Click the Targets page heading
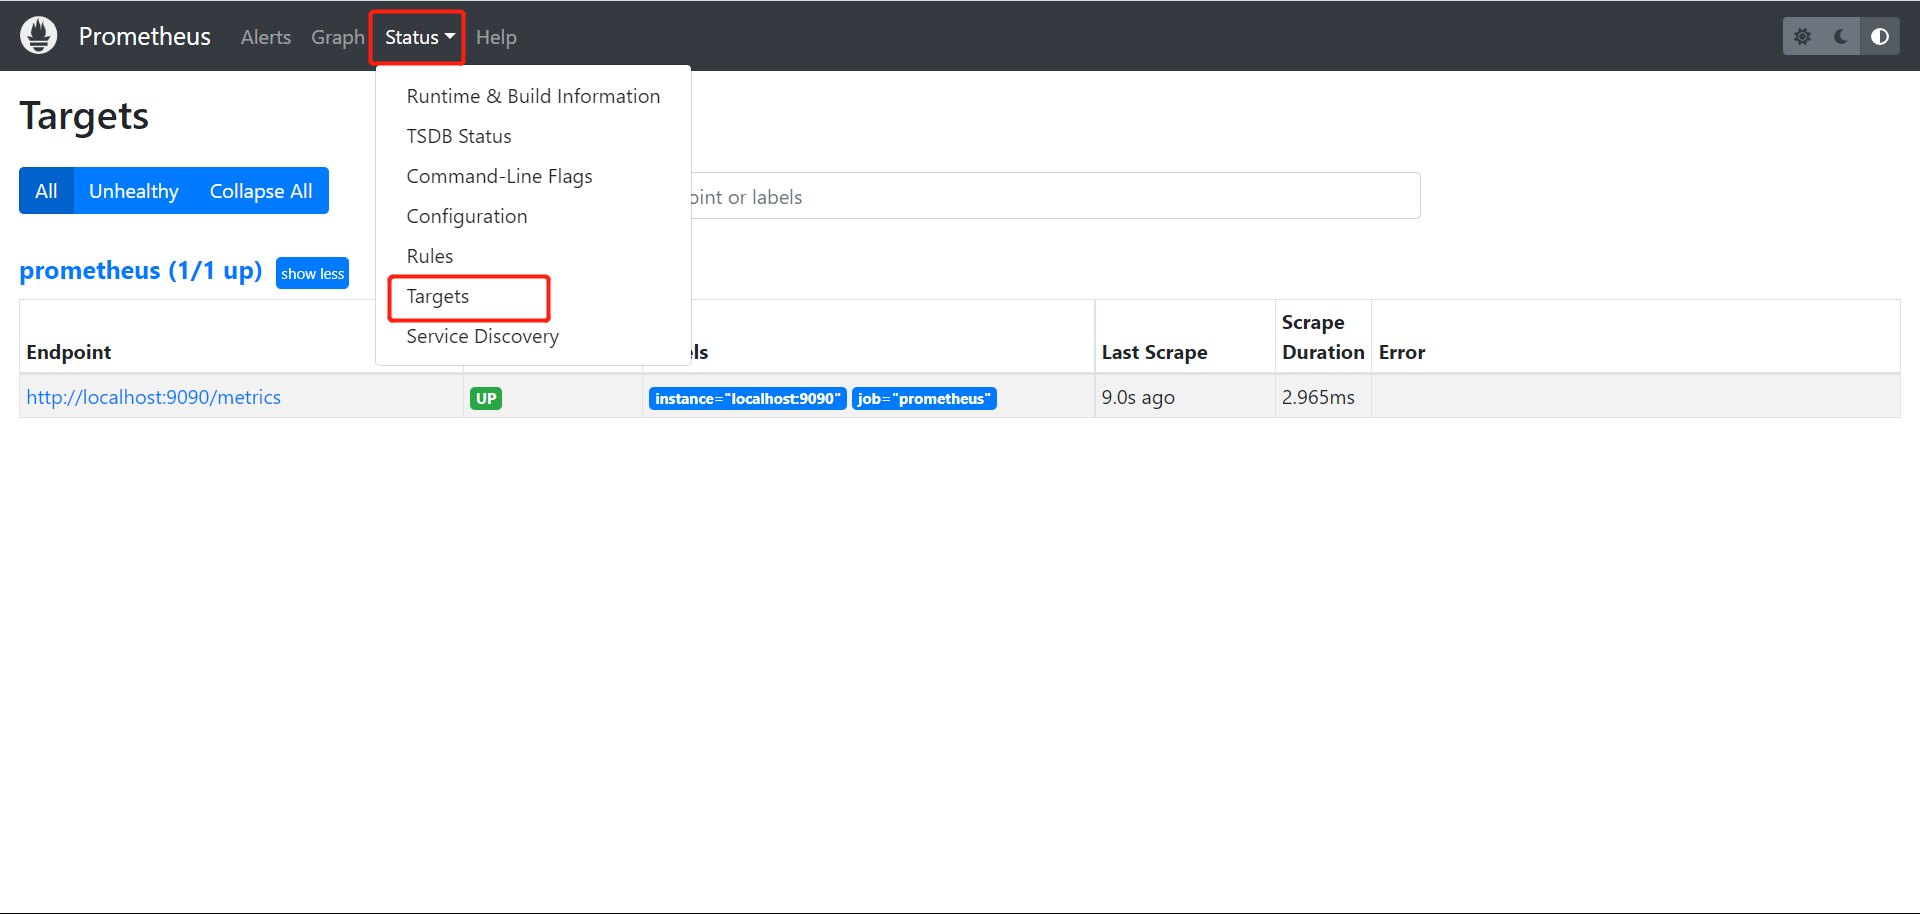 84,116
